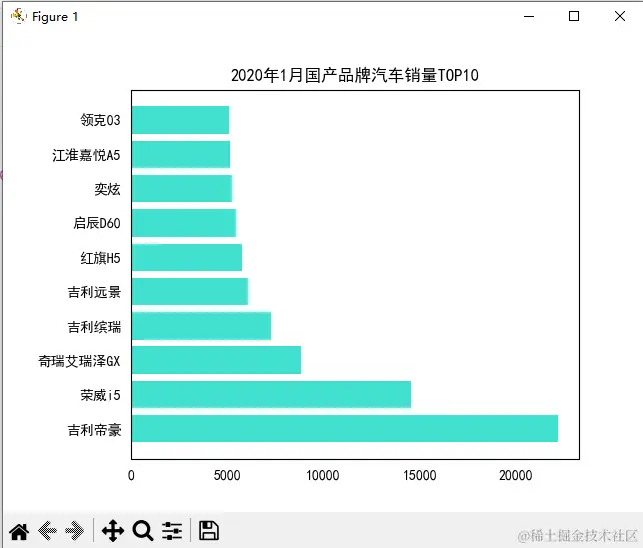The width and height of the screenshot is (643, 548).
Task: Click the Figure 1 window title text
Action: coord(55,17)
